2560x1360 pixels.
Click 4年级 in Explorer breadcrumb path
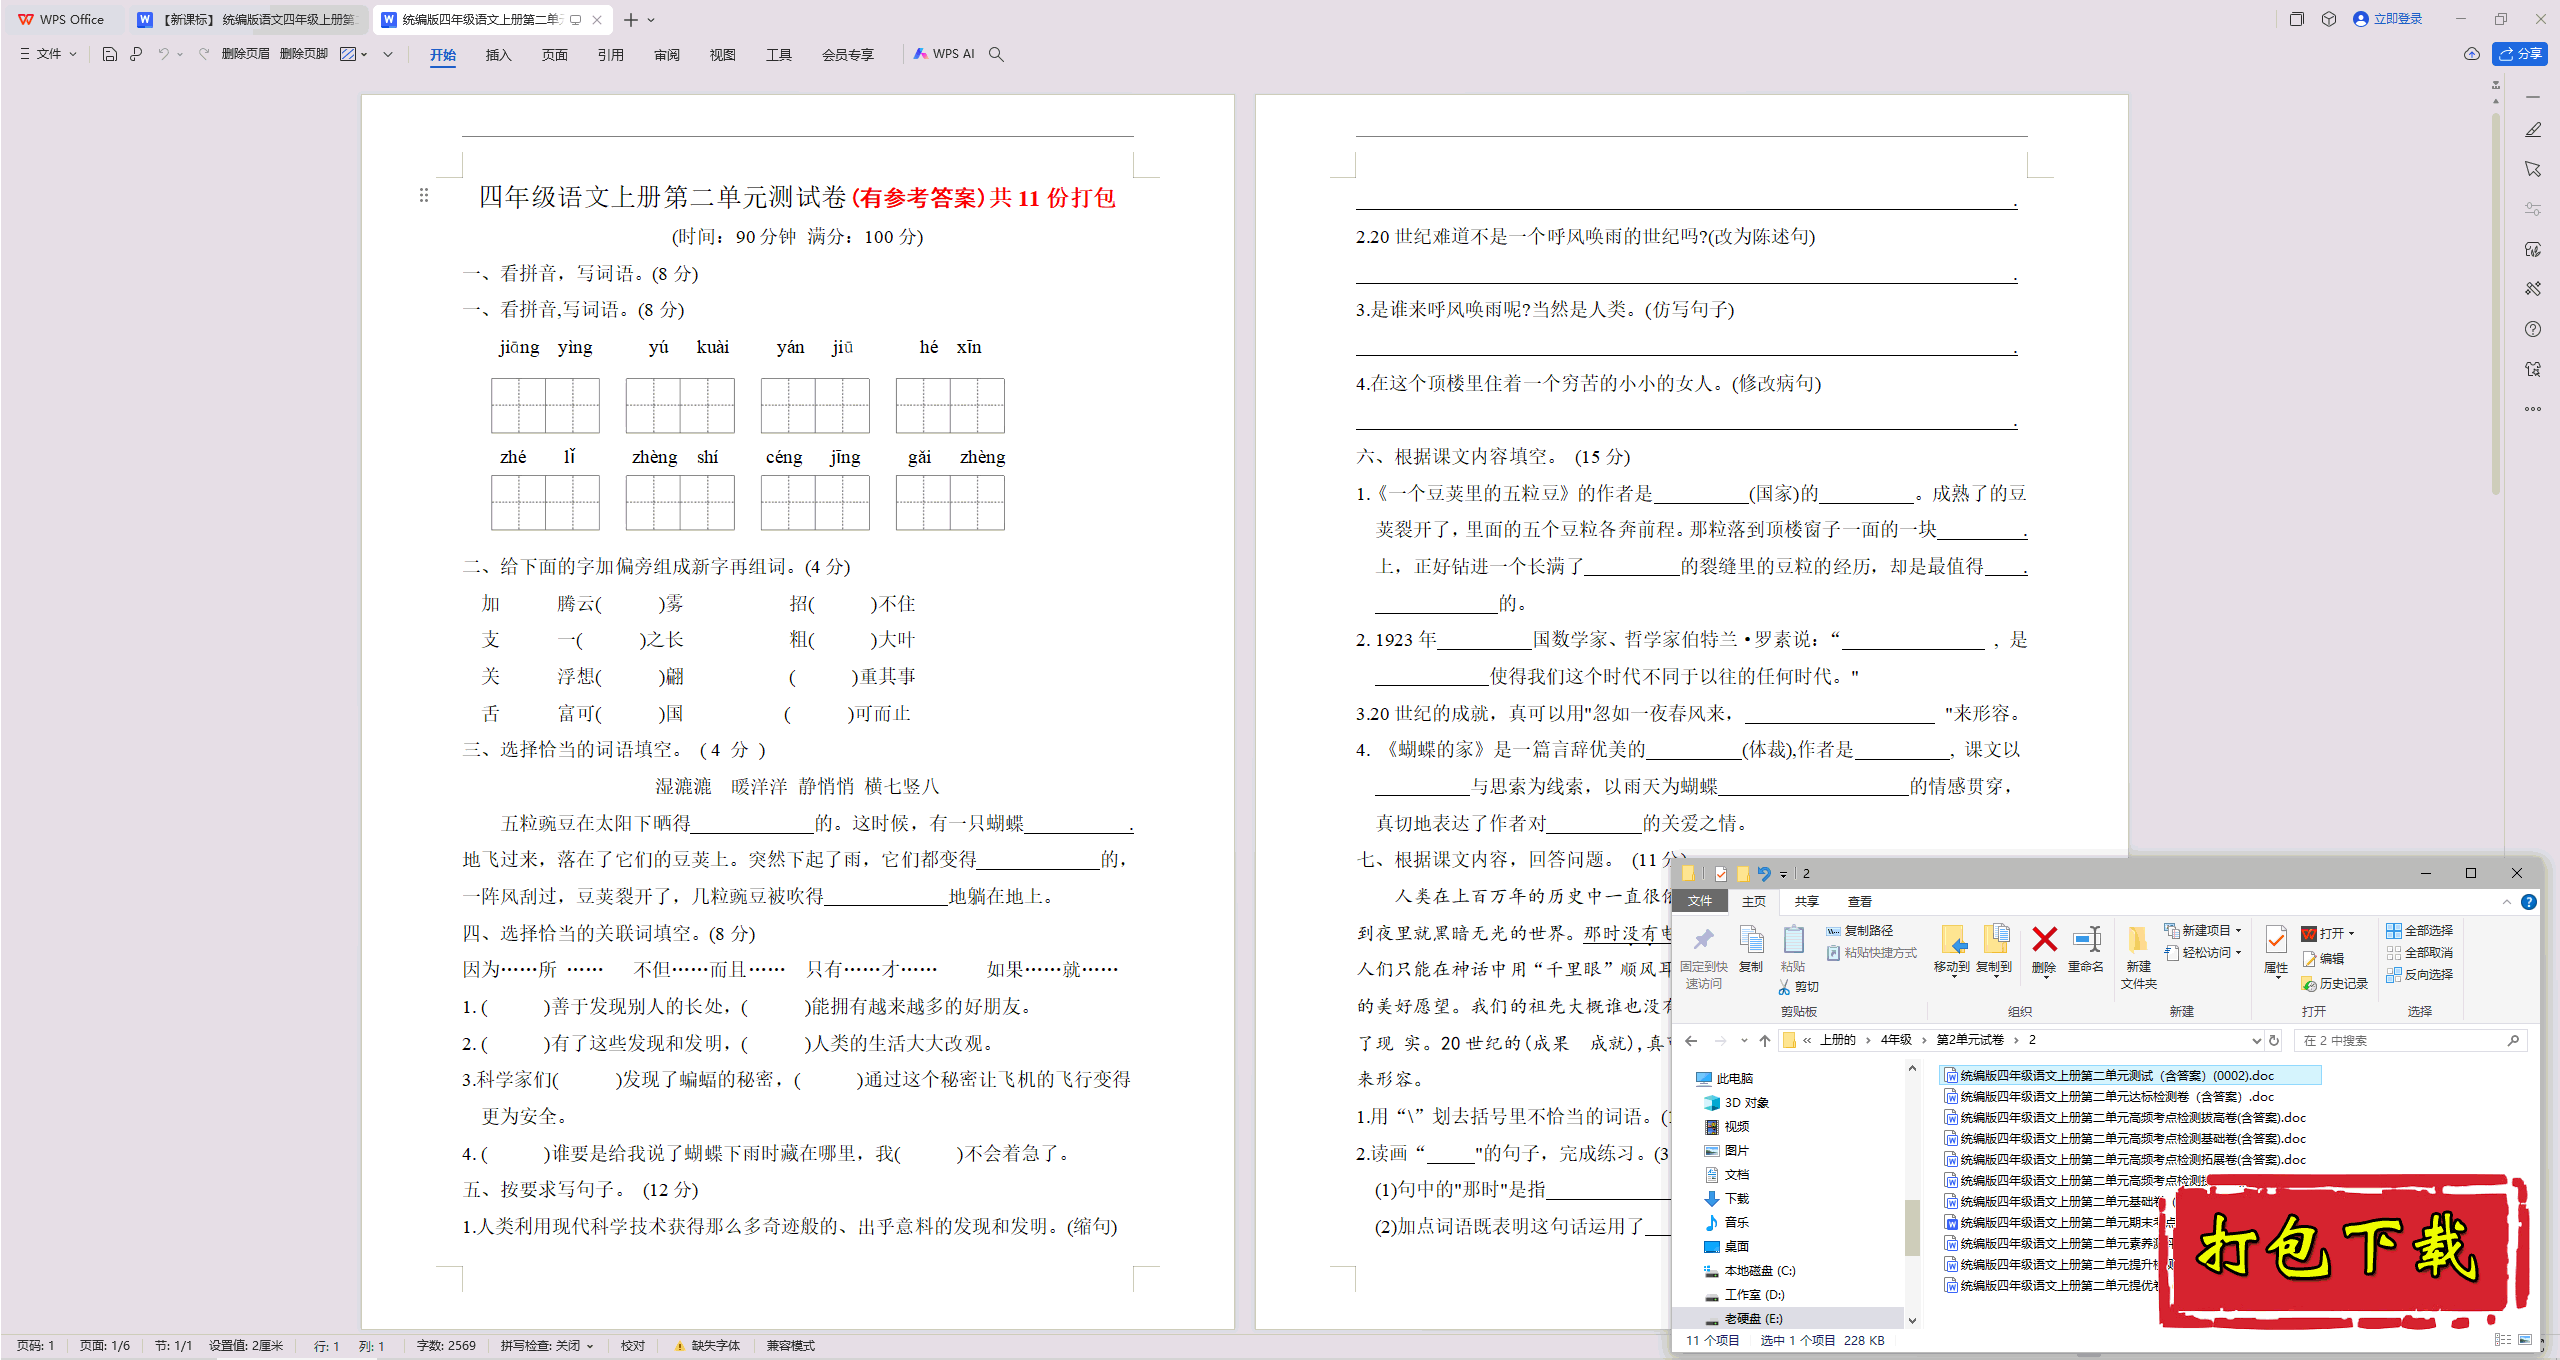click(1896, 1040)
